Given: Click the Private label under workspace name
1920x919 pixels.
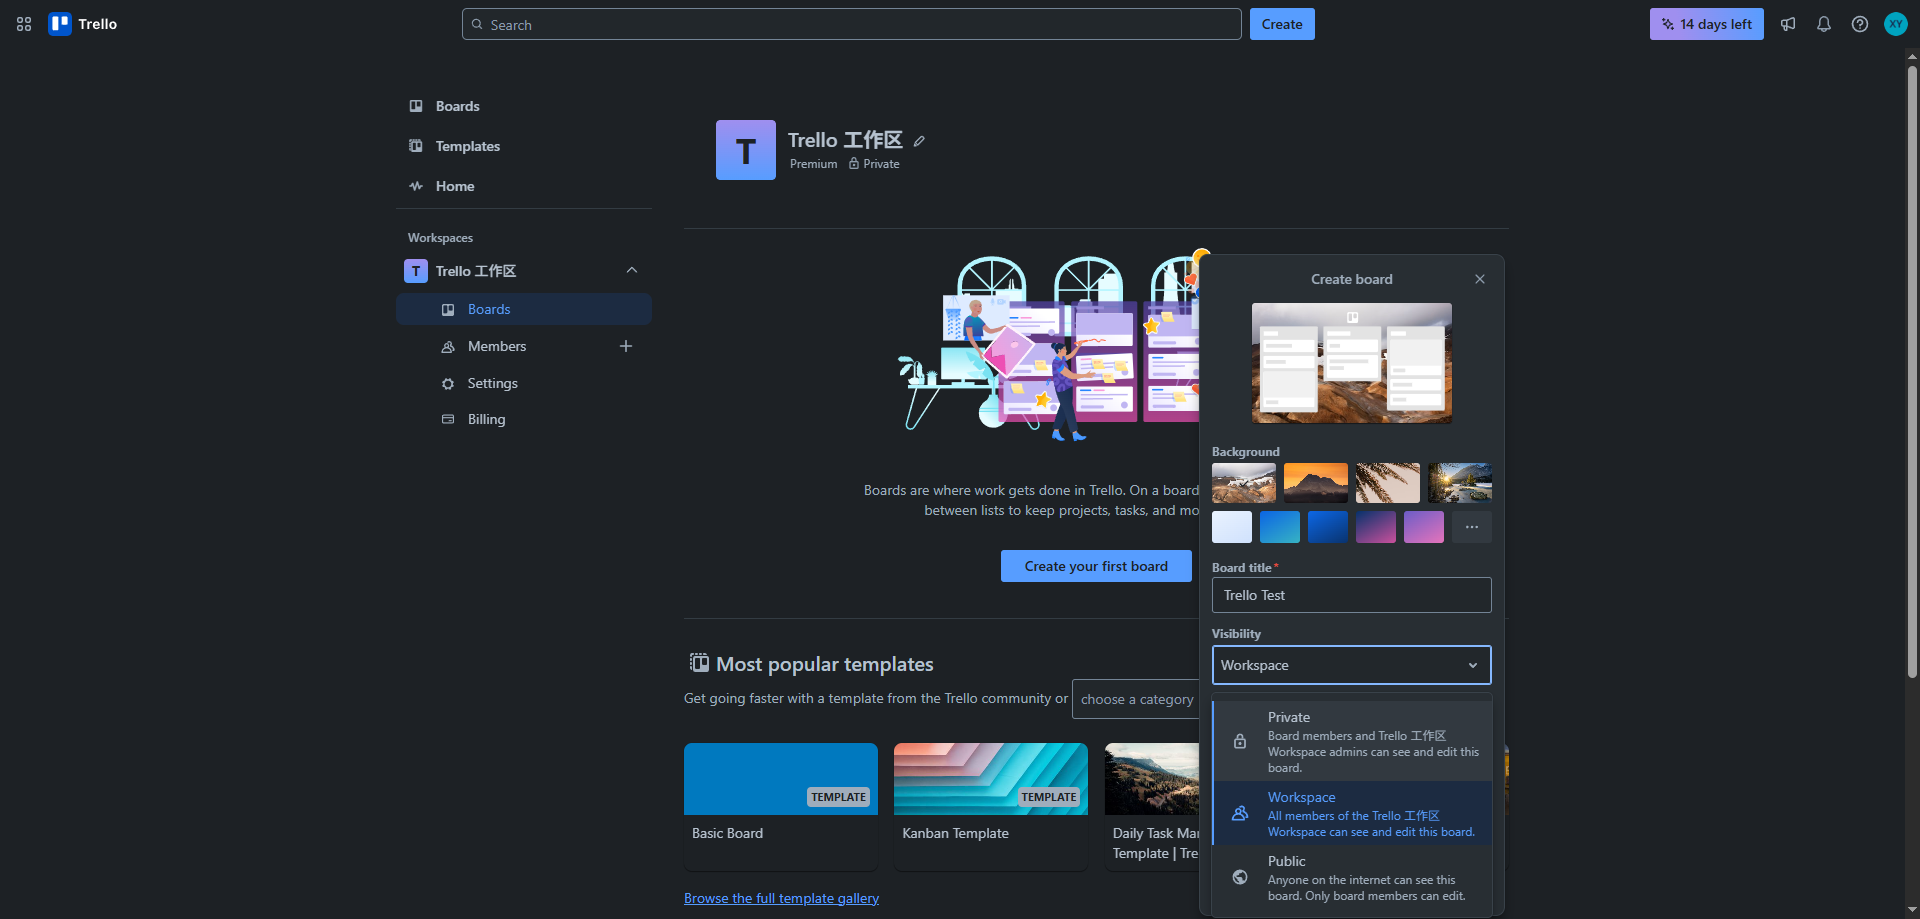Looking at the screenshot, I should click(x=881, y=164).
